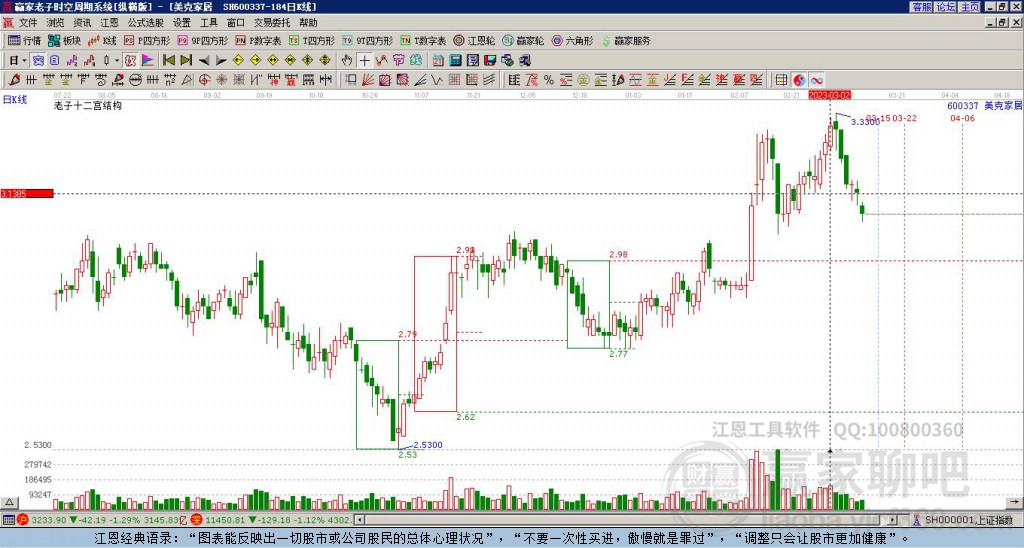The width and height of the screenshot is (1024, 548).
Task: Click the up triangle button at volume pane
Action: 9,502
